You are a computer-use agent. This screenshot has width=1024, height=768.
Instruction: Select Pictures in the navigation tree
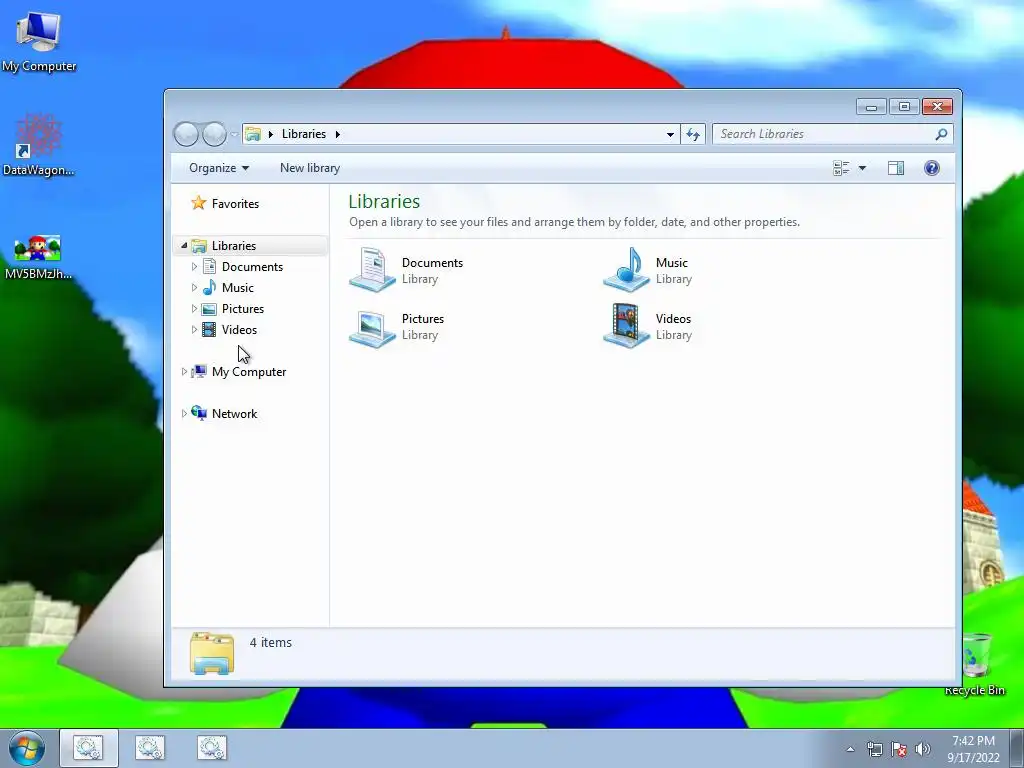[x=243, y=309]
